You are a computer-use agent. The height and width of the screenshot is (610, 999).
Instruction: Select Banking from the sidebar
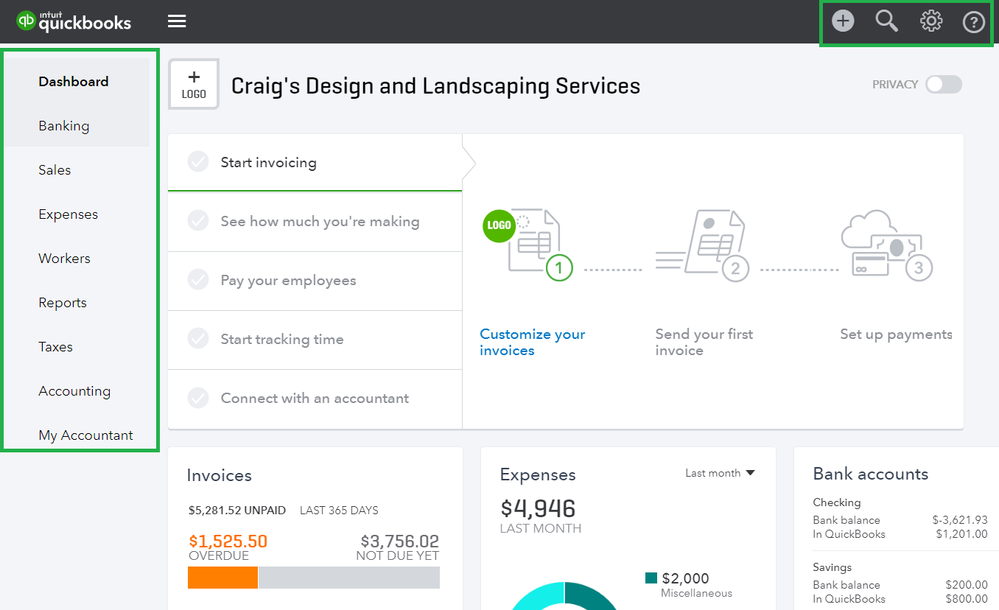65,125
